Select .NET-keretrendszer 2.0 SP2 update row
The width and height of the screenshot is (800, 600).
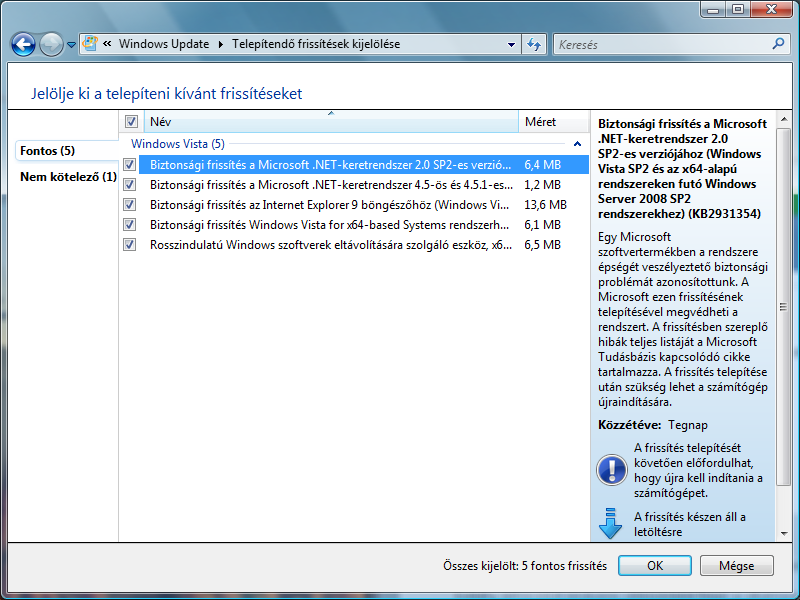(x=363, y=164)
